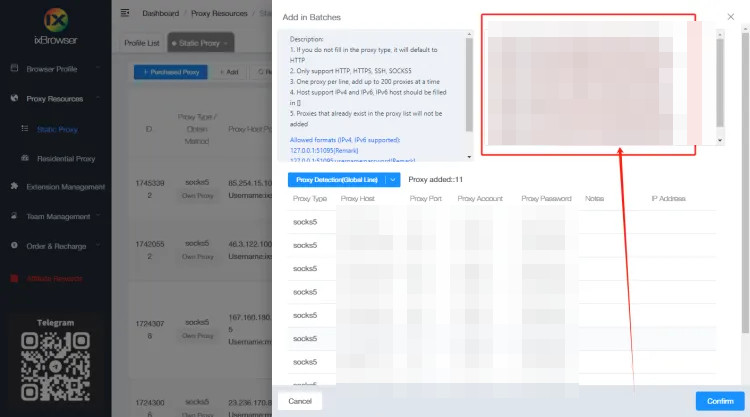Click the Proxy Resources globe icon
This screenshot has height=417, width=750.
(x=14, y=98)
